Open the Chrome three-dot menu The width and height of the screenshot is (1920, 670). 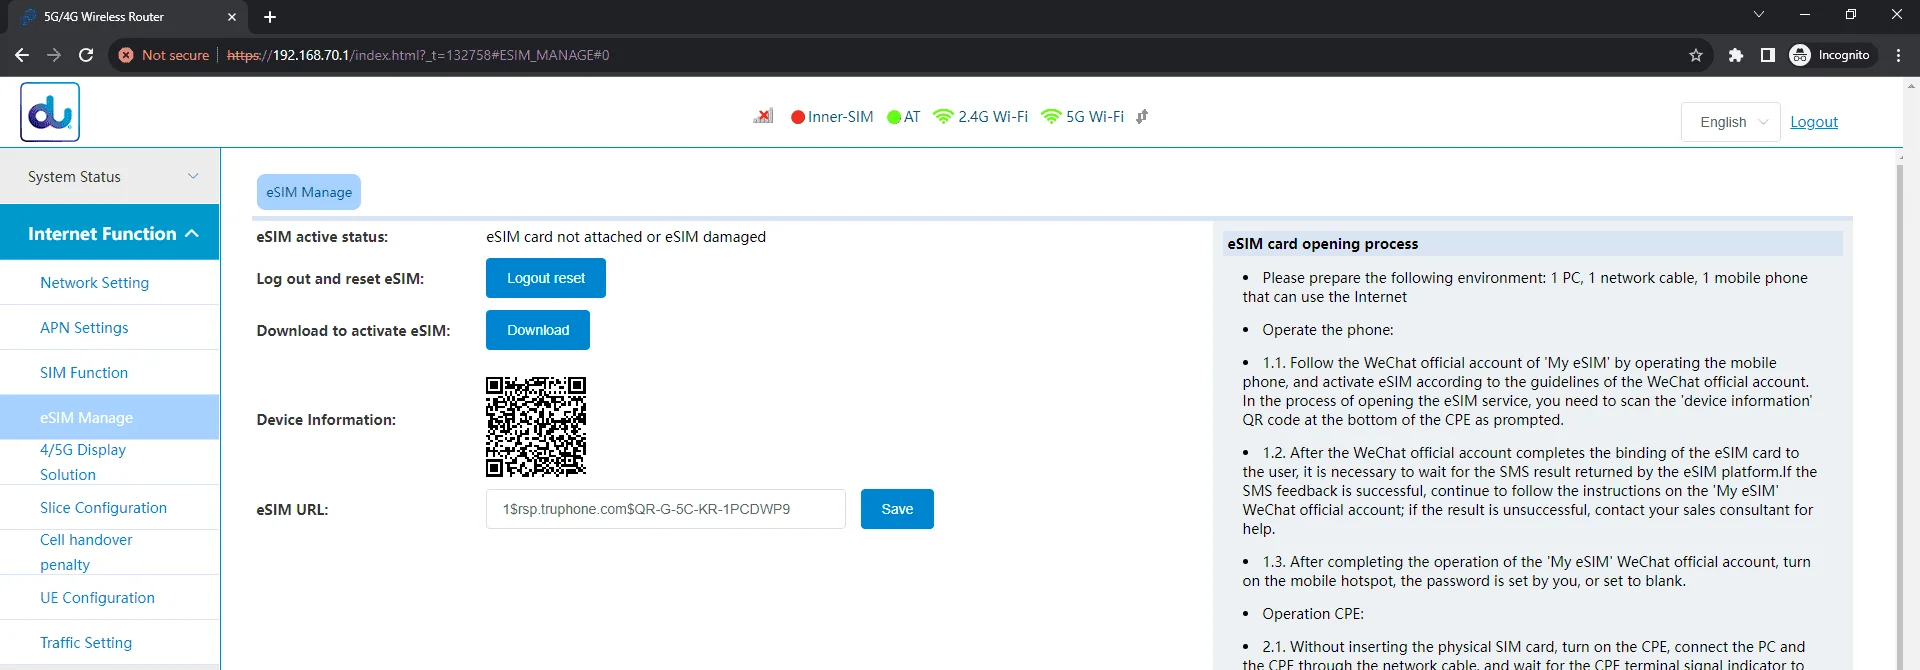(x=1899, y=55)
